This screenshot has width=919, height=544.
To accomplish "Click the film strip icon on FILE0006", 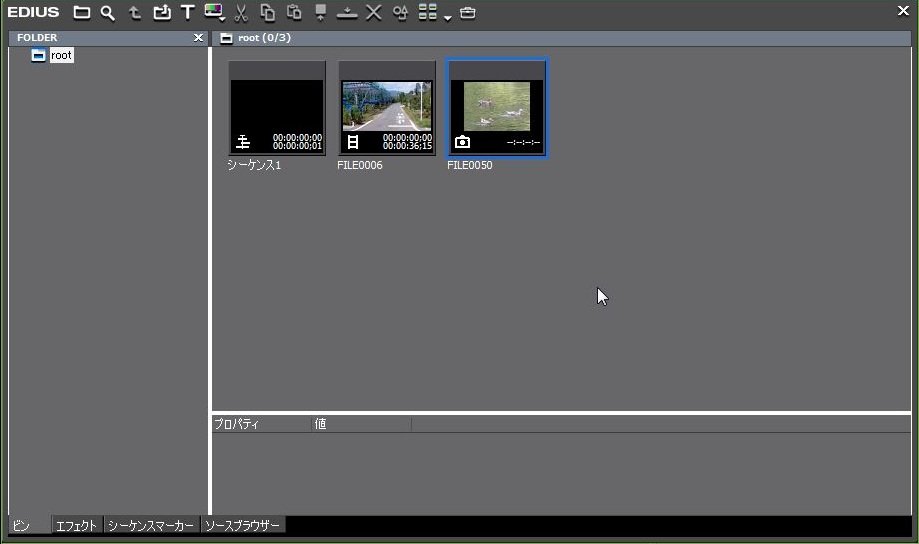I will point(353,142).
